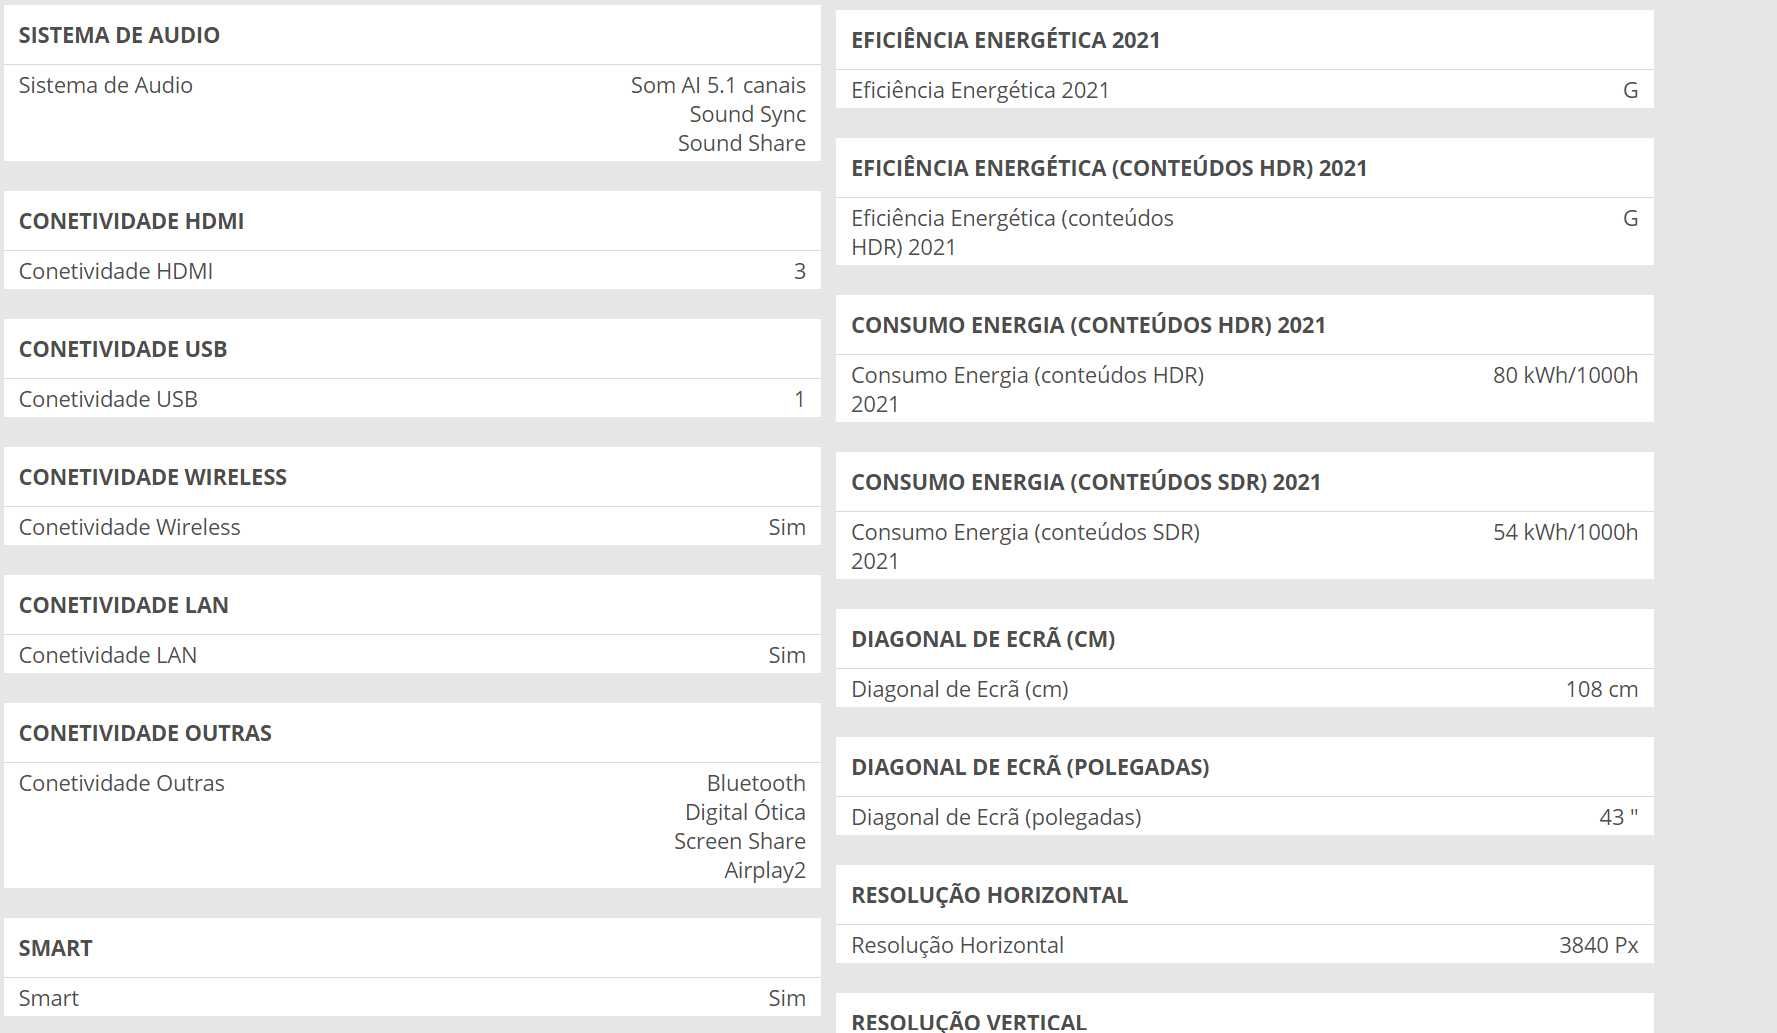Screen dimensions: 1777x1033
Task: Click the Conetividade LAN section header
Action: tap(123, 605)
